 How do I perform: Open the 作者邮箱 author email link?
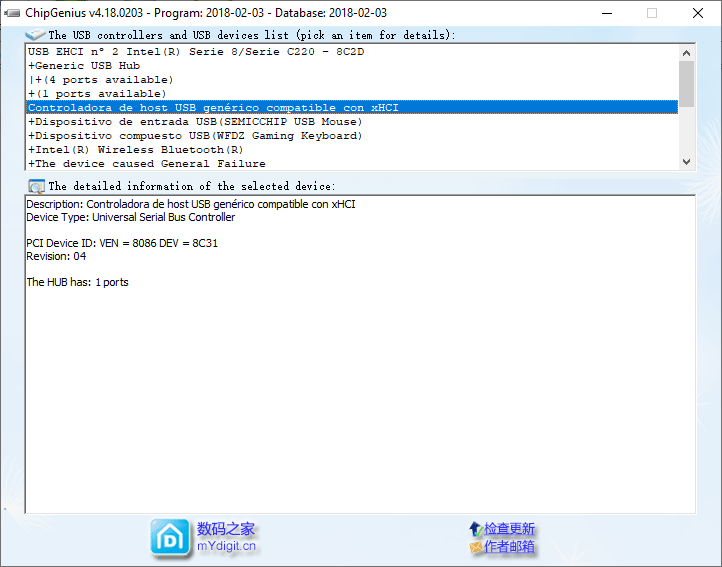509,548
